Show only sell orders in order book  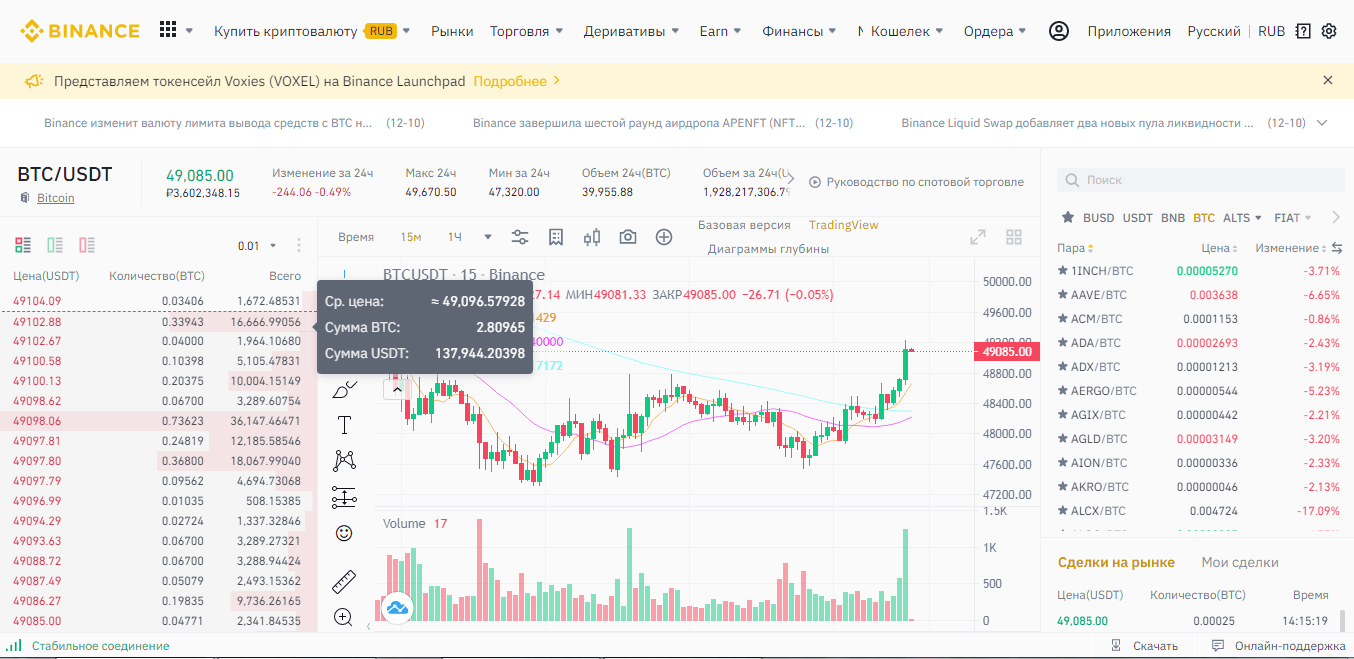click(87, 245)
